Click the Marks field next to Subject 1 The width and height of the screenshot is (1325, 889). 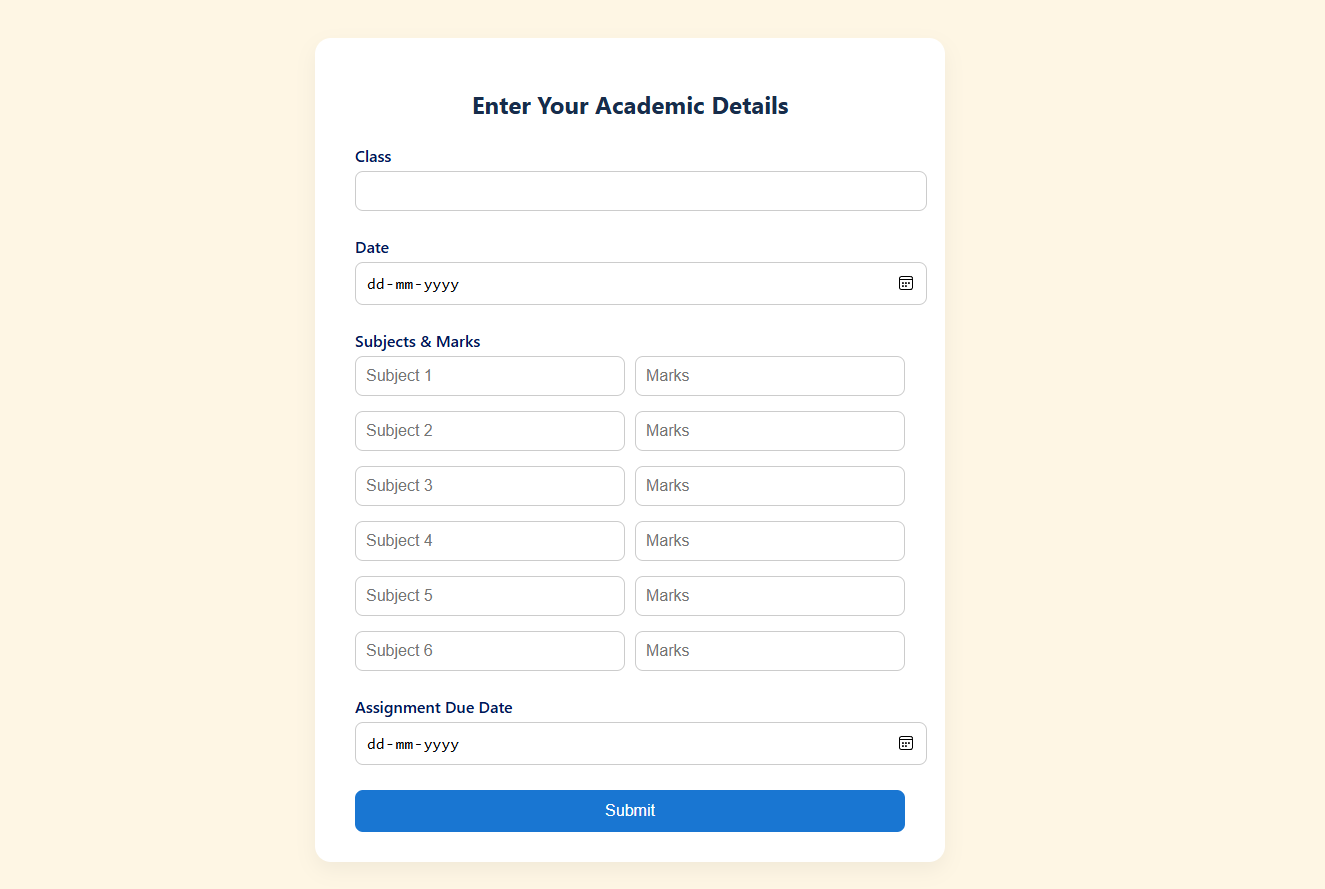click(769, 375)
